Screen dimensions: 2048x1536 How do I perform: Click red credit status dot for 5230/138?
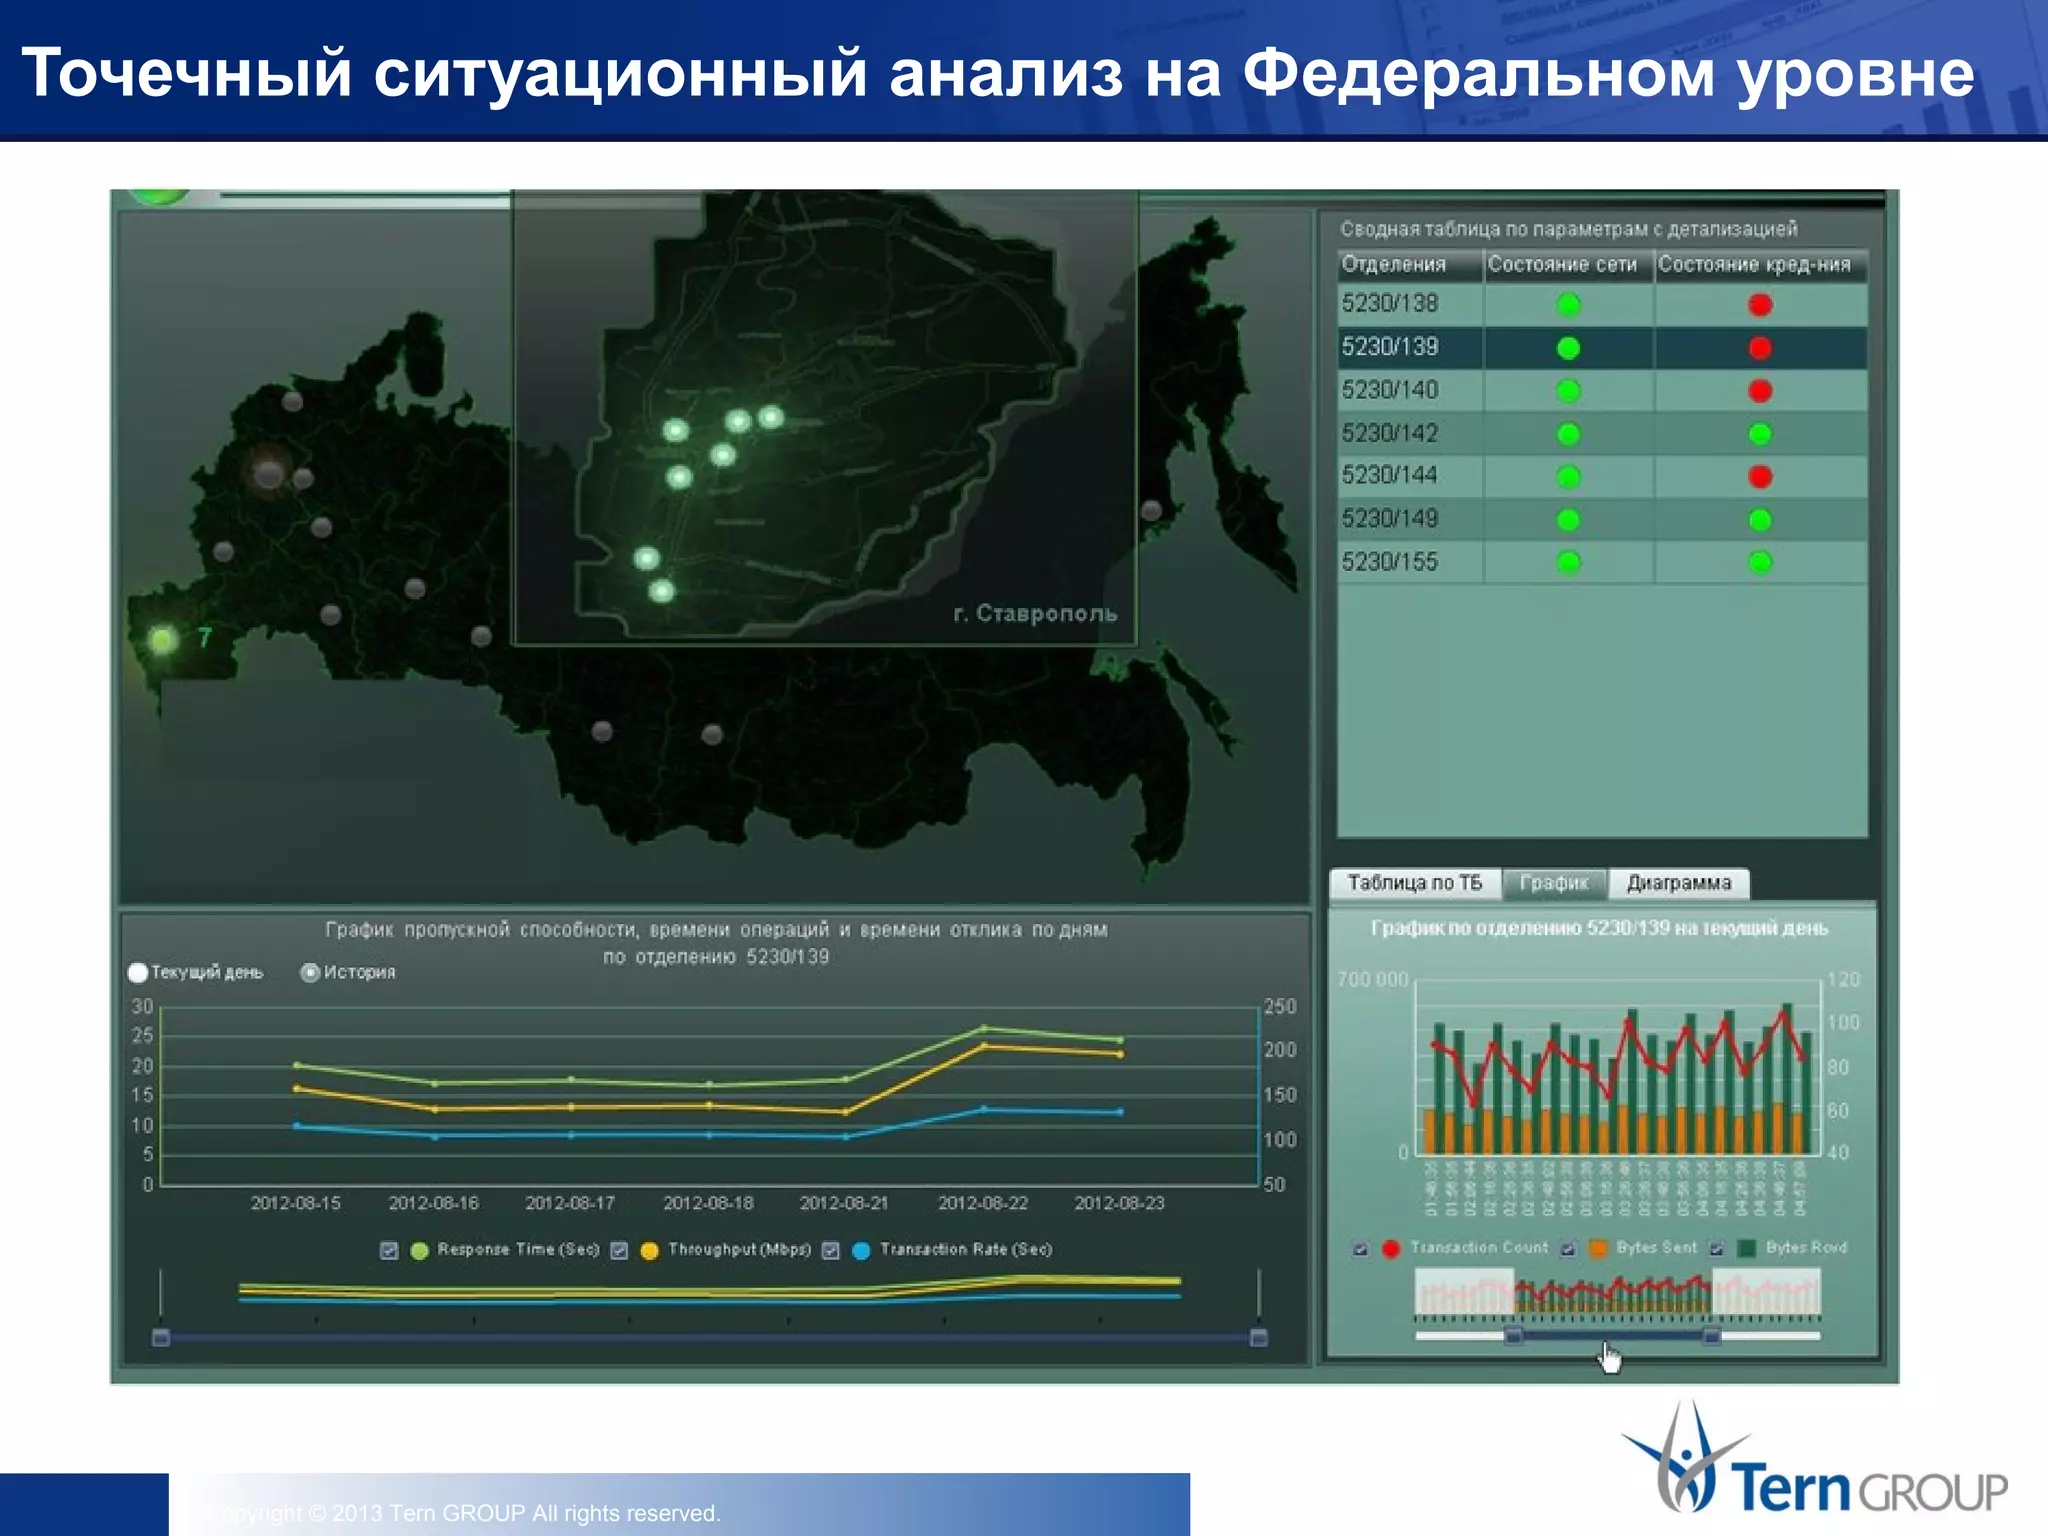(1760, 305)
